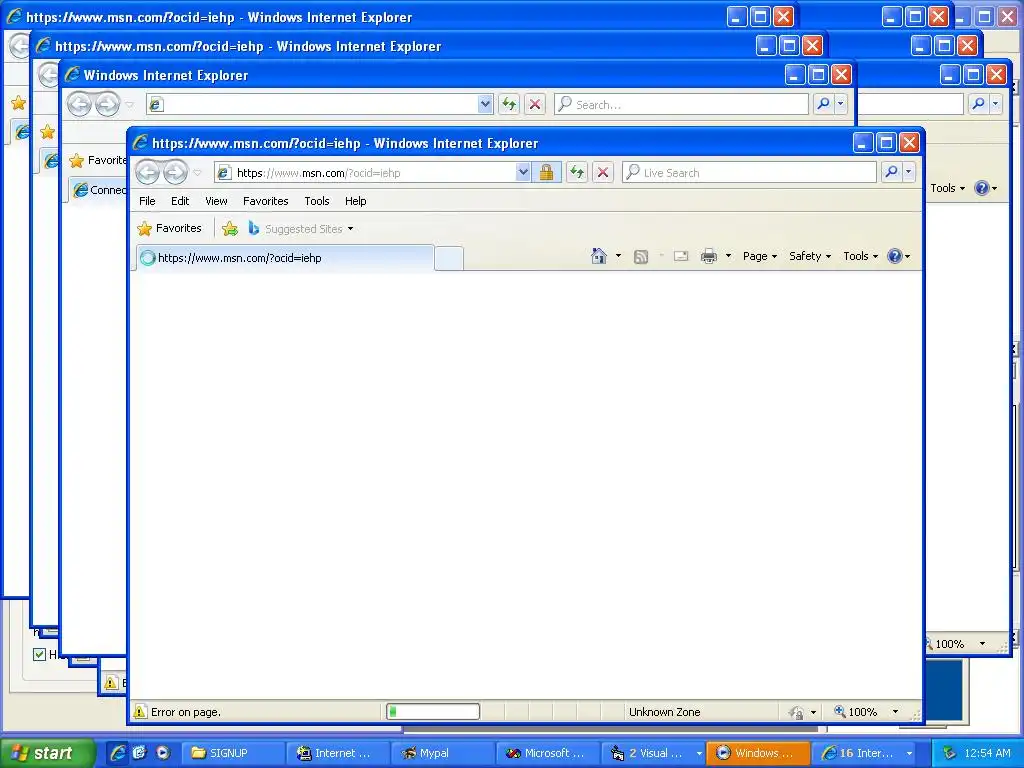
Task: Click the Home icon in the command bar
Action: click(x=599, y=256)
